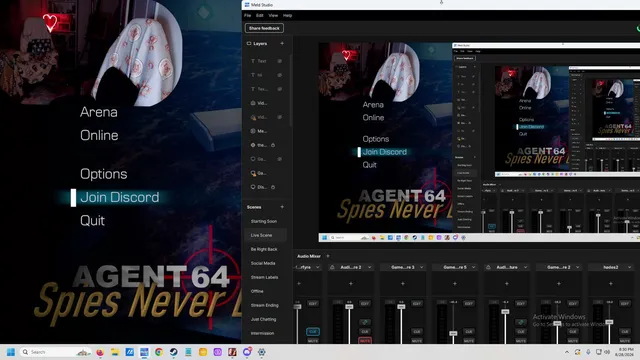Toggle visibility of the 'hi' text layer
The image size is (640, 360).
(280, 75)
